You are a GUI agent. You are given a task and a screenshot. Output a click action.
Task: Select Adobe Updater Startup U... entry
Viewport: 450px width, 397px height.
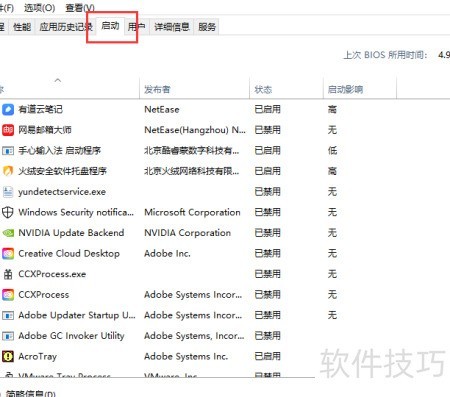pyautogui.click(x=77, y=315)
